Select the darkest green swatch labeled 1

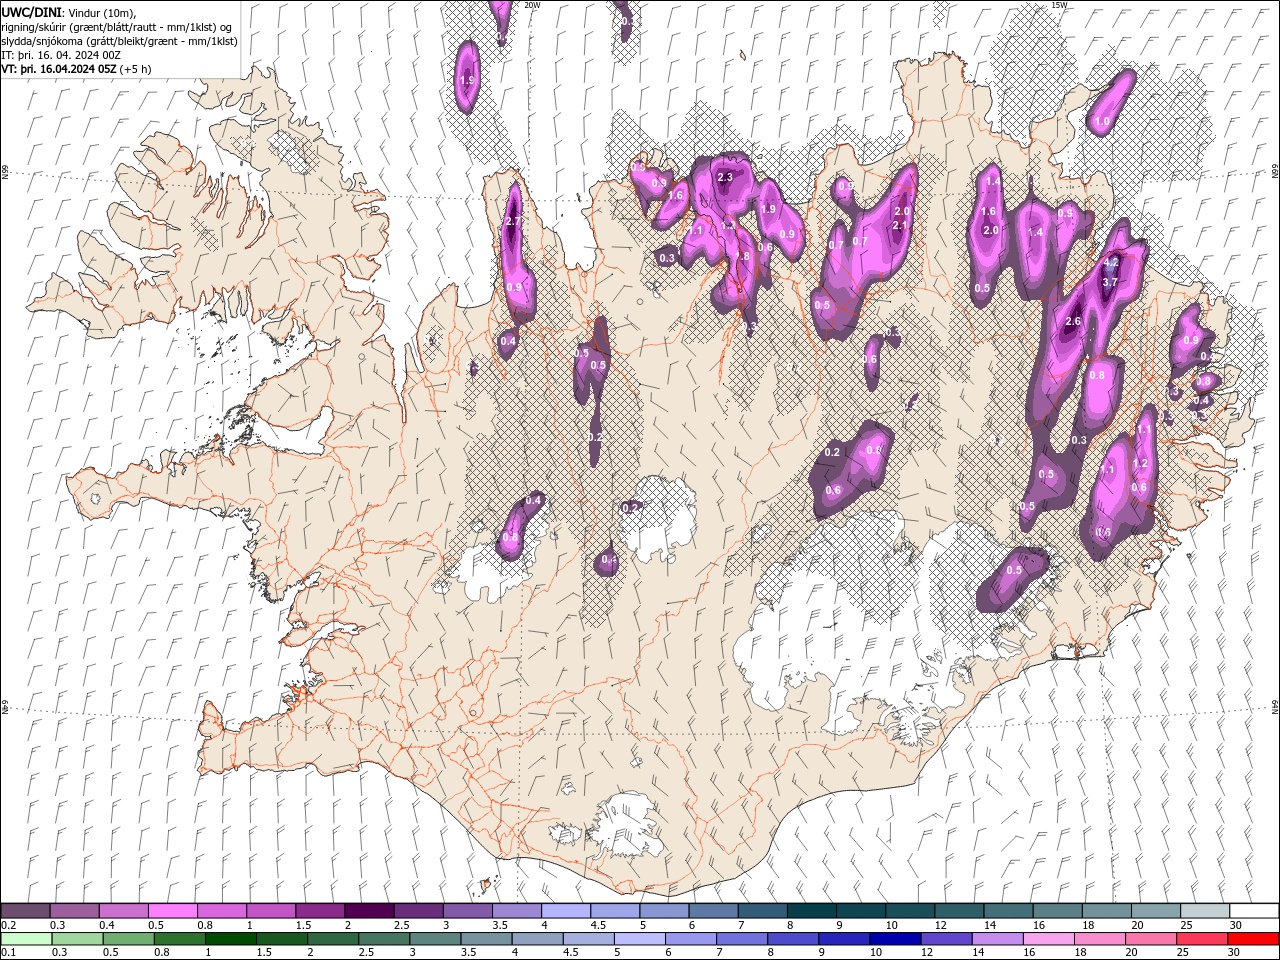pos(230,939)
